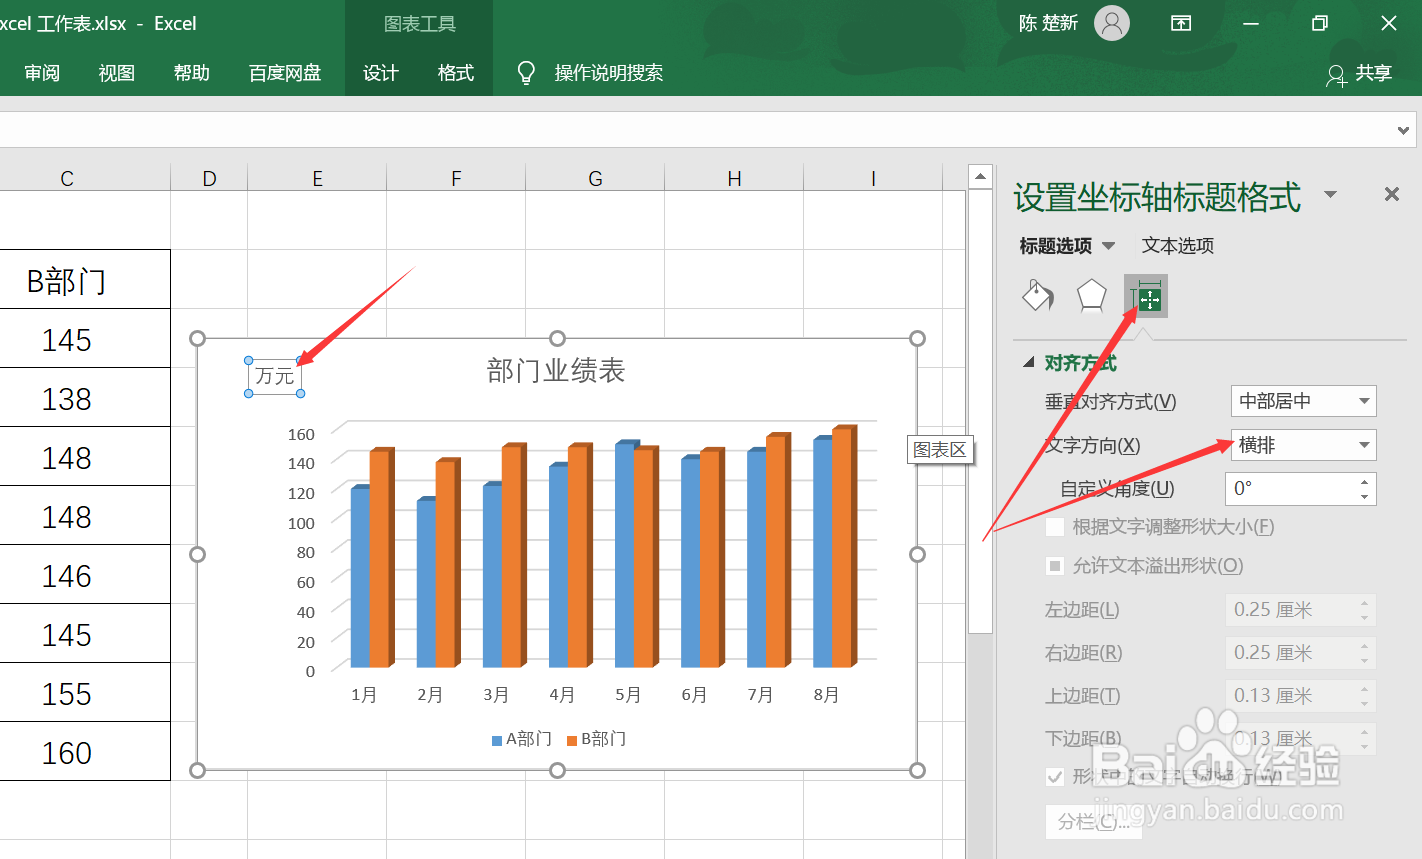1422x859 pixels.
Task: Select the A部门 legend entry
Action: [x=522, y=739]
